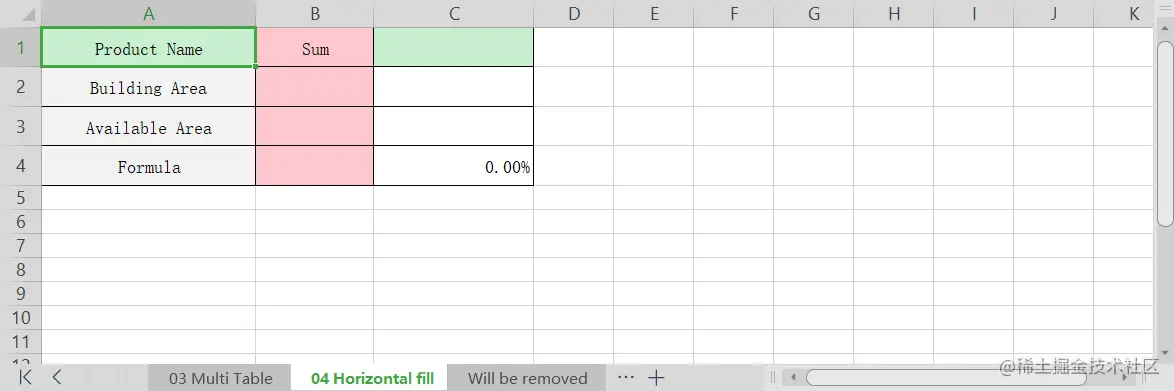Select the pink Sum cell
The height and width of the screenshot is (391, 1174).
(x=314, y=49)
